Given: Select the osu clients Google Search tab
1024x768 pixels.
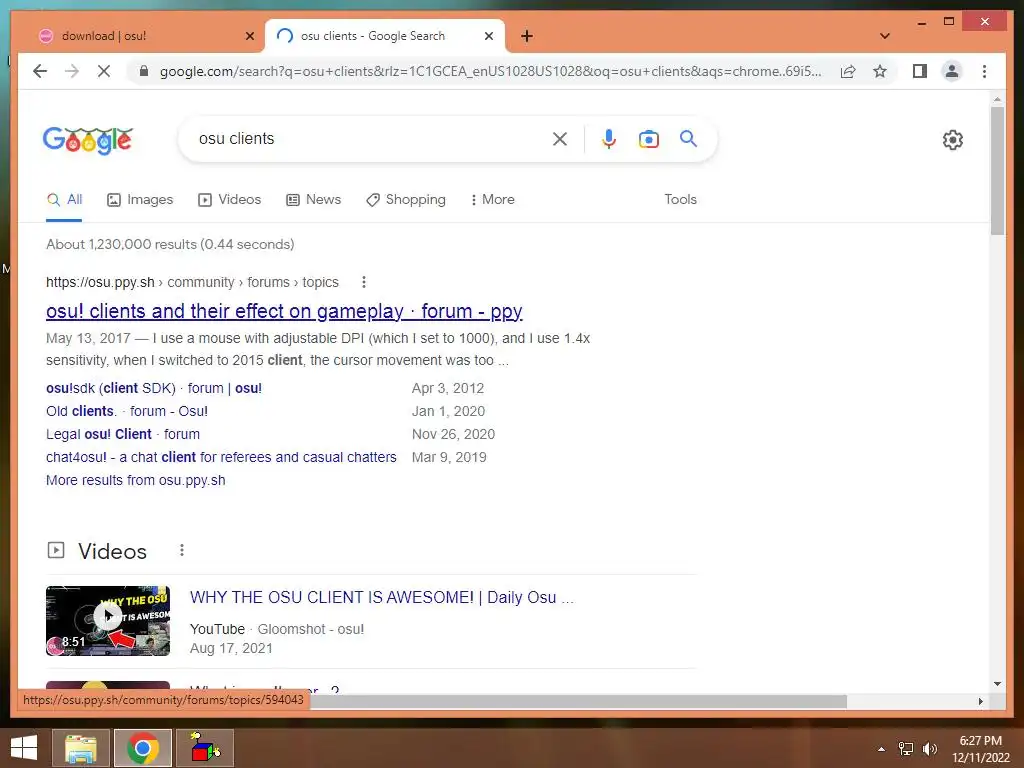Looking at the screenshot, I should click(385, 36).
